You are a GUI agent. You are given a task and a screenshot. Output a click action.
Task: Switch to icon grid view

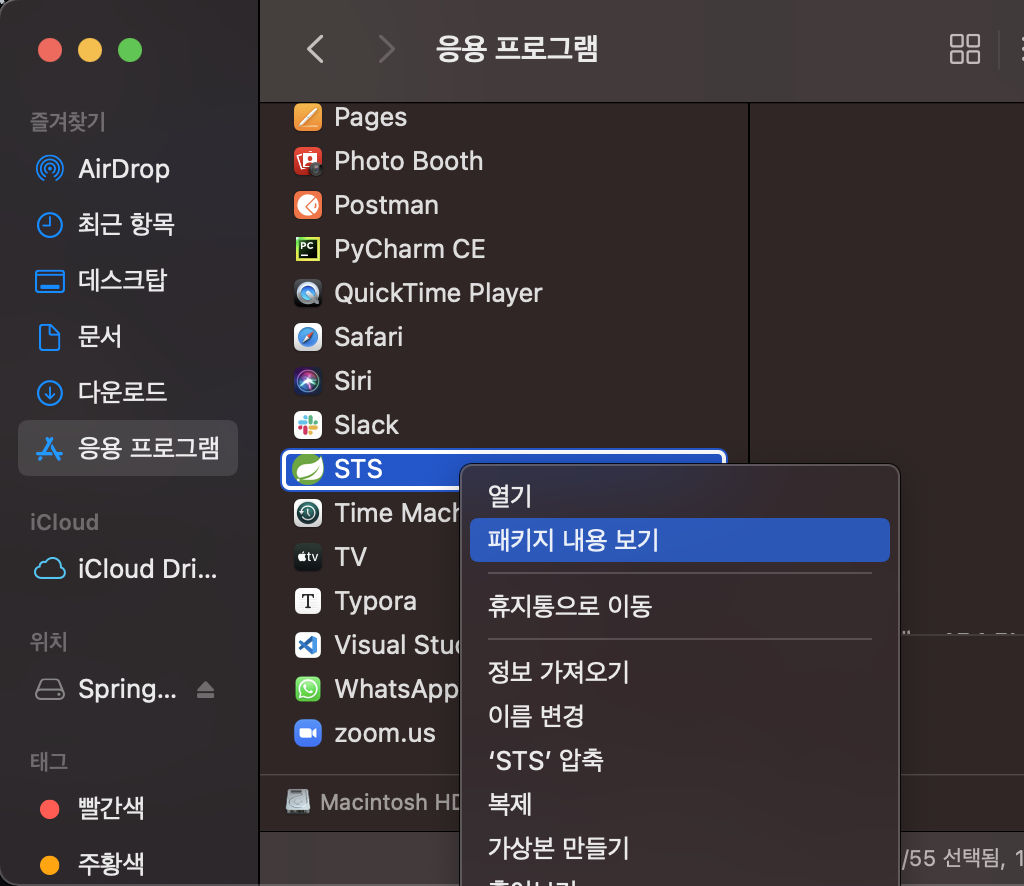[965, 49]
